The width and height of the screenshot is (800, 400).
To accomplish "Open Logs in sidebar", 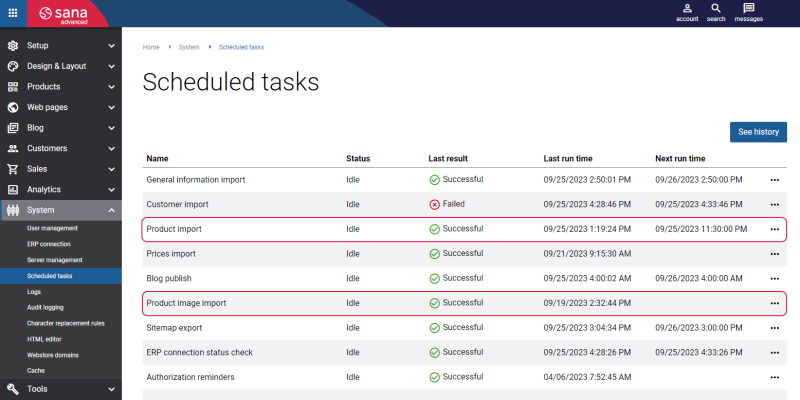I will (x=34, y=292).
